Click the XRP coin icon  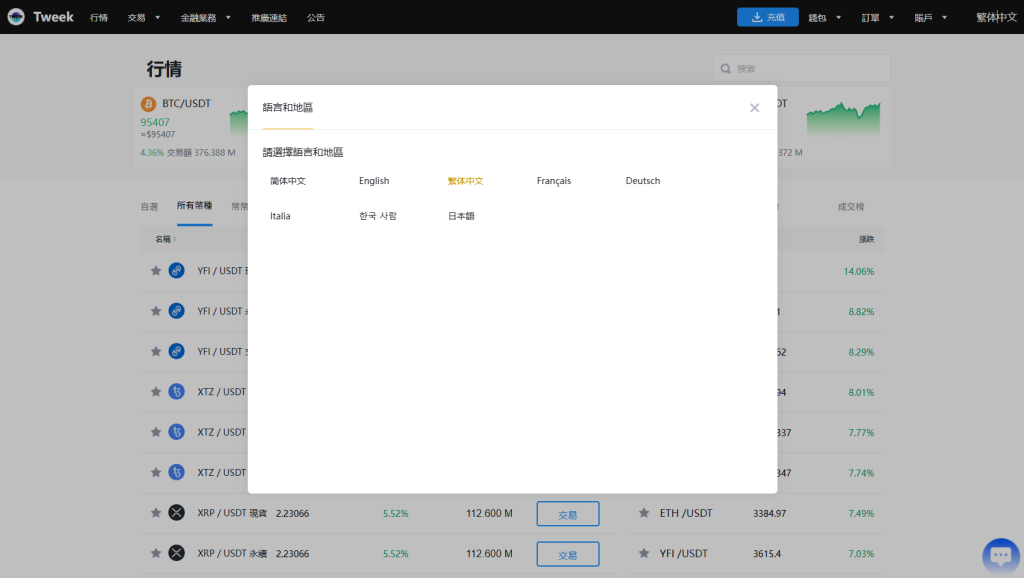click(176, 513)
